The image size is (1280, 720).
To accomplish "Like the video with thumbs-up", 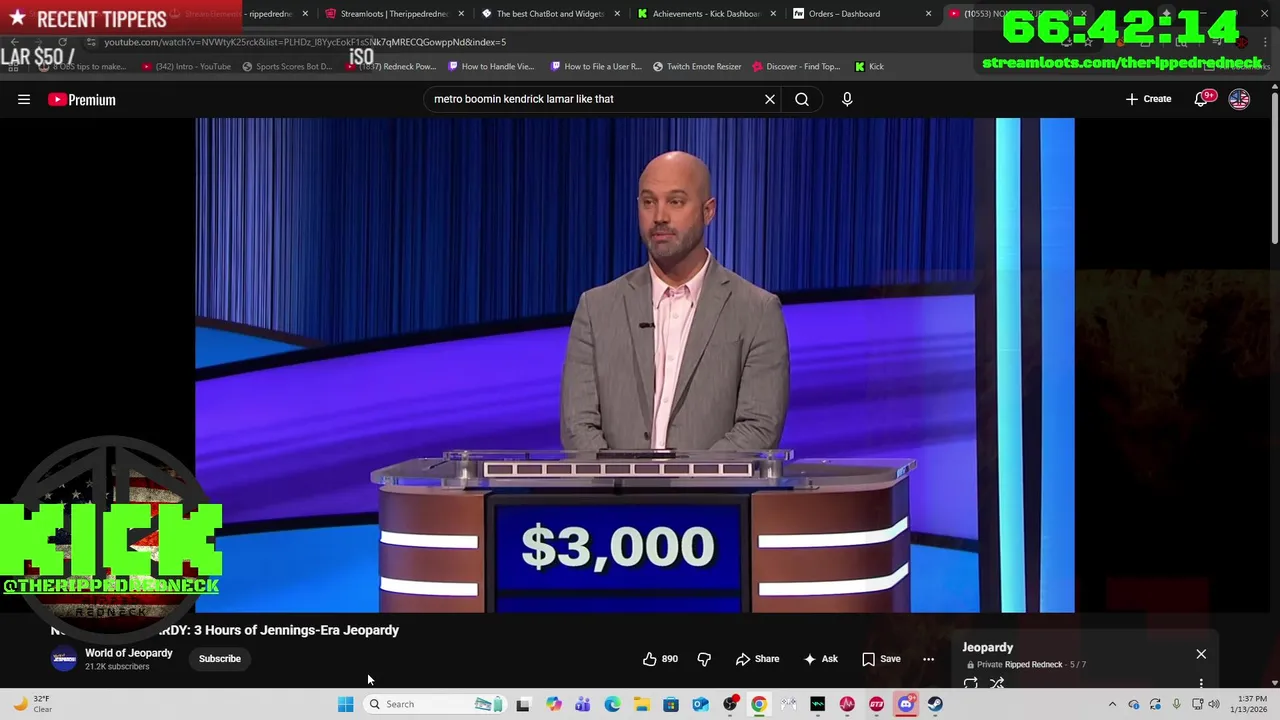I will pyautogui.click(x=660, y=659).
